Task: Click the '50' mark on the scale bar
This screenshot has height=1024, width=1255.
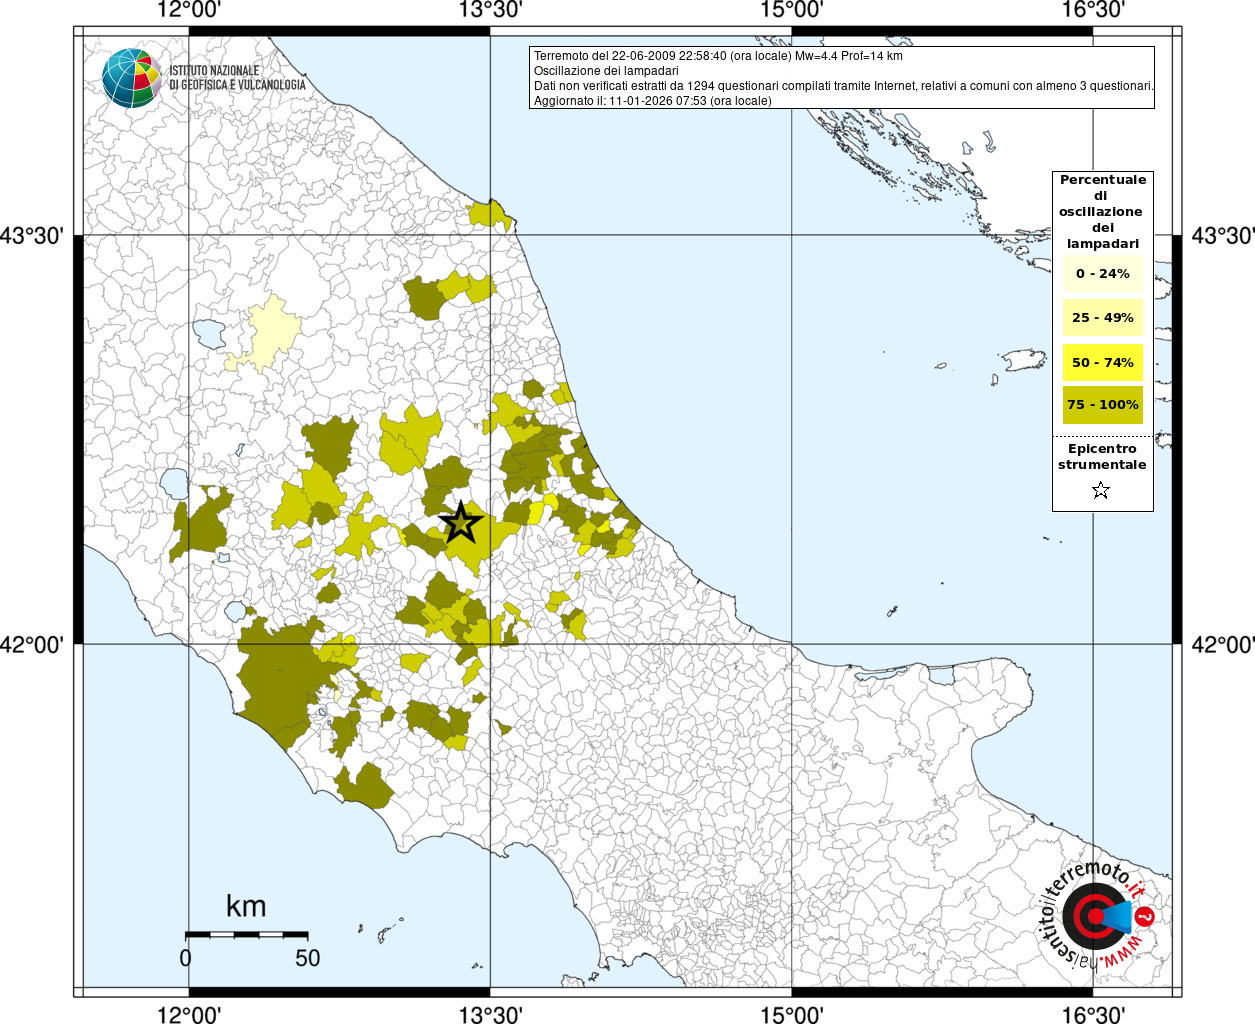Action: 307,958
